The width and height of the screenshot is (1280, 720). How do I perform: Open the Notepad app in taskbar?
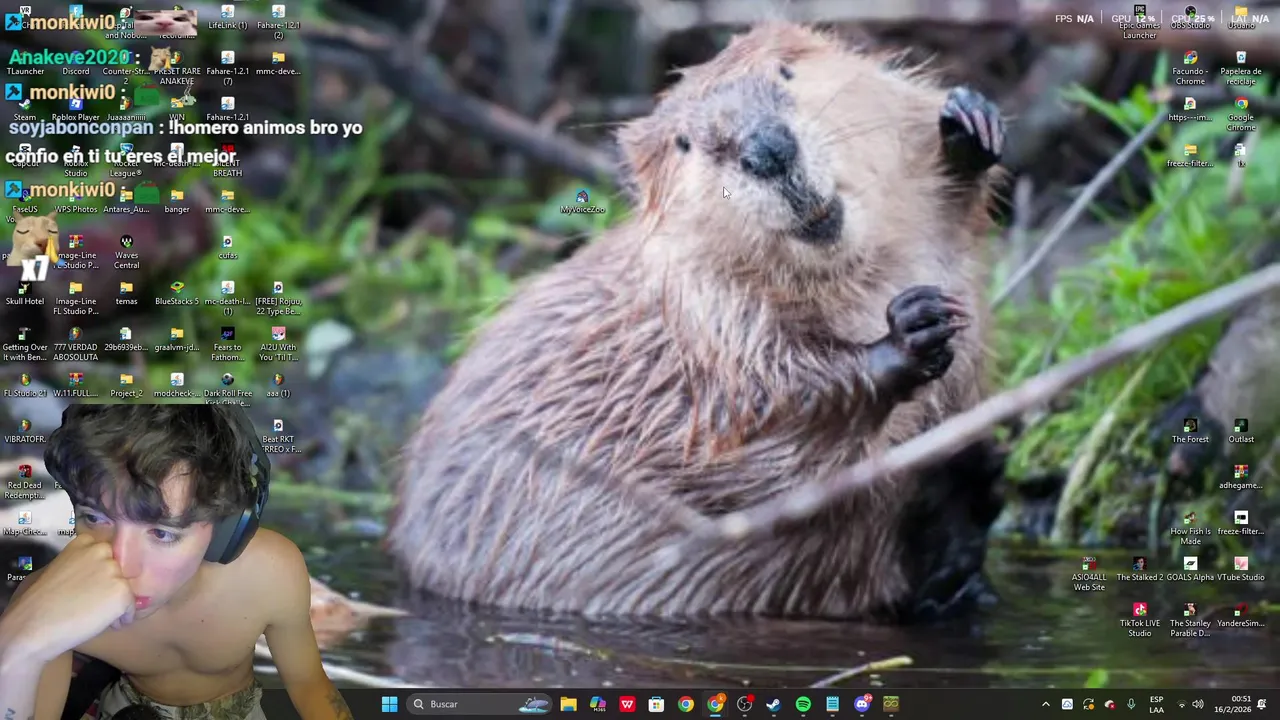(x=832, y=704)
